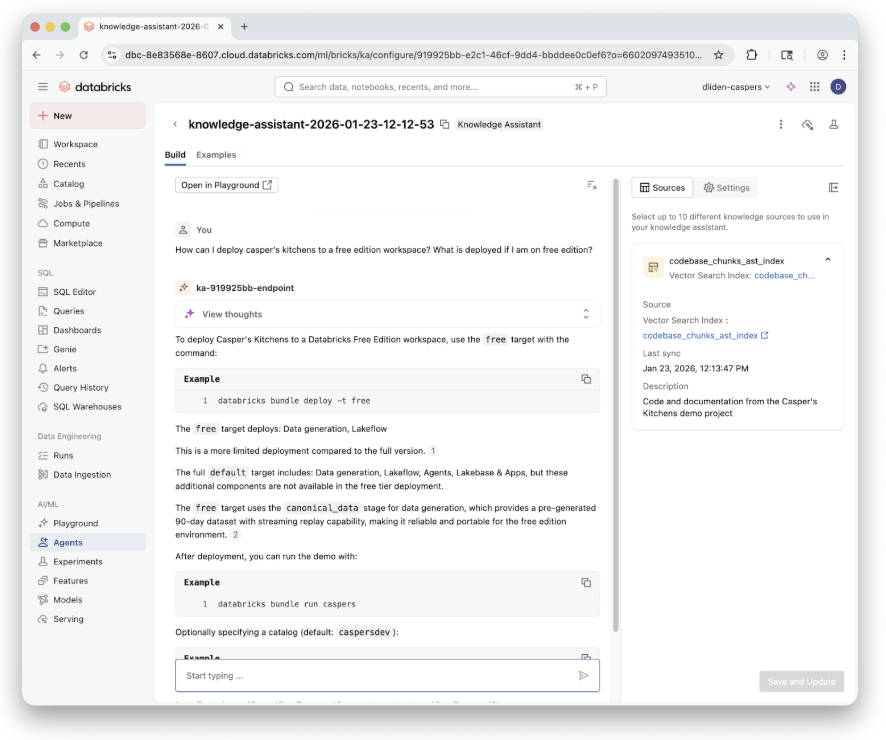
Task: Collapse the right side panel
Action: 834,187
